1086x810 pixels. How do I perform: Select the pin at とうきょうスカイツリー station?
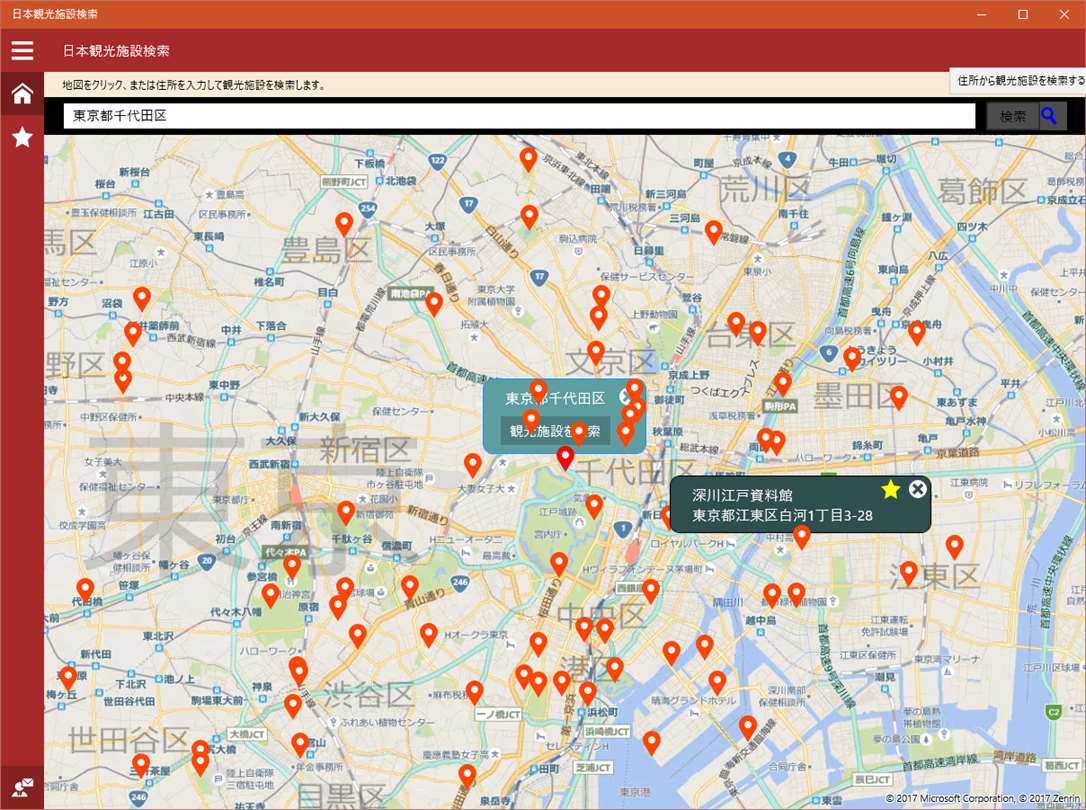pos(852,359)
